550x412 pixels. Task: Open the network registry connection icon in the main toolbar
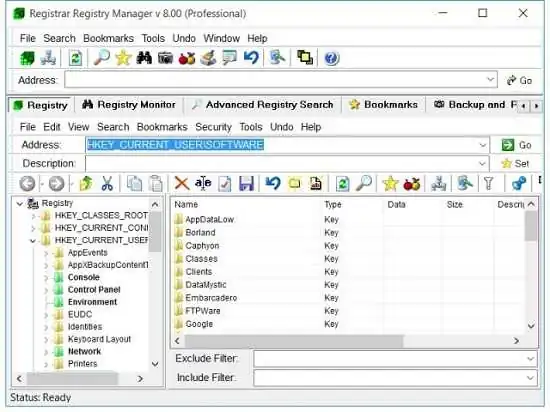point(48,58)
